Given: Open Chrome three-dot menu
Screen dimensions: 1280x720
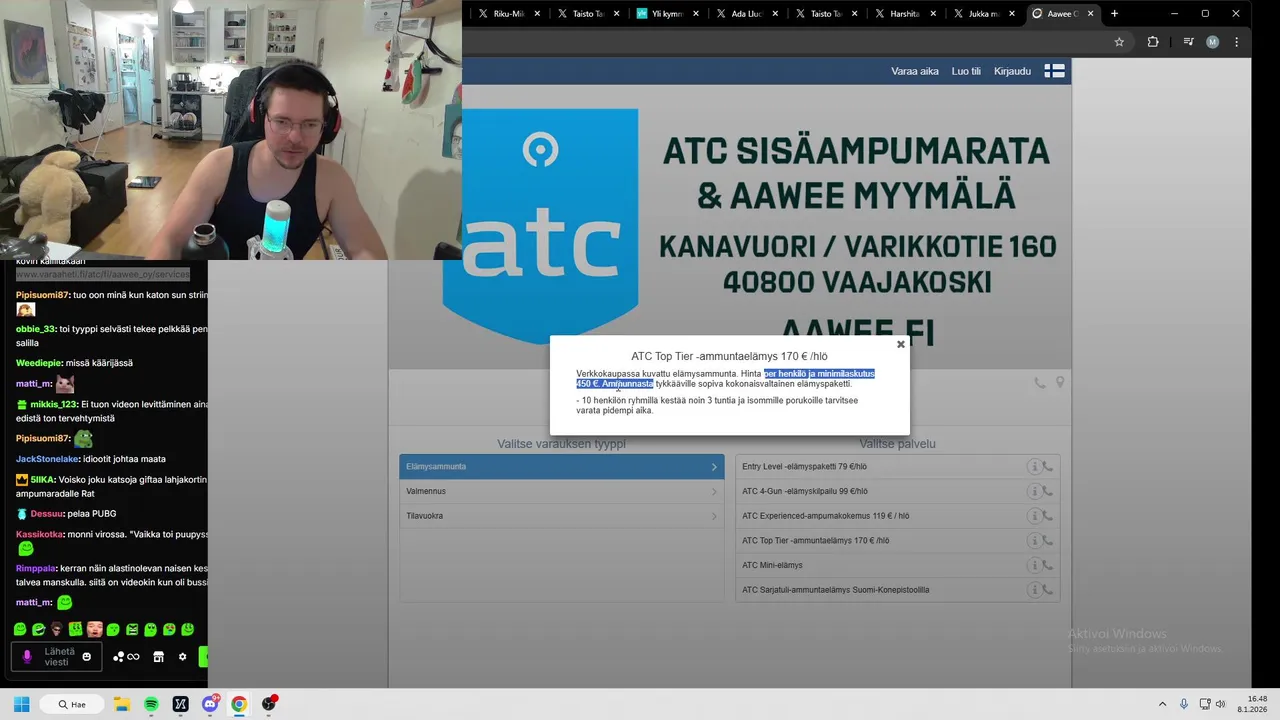Looking at the screenshot, I should coord(1237,42).
